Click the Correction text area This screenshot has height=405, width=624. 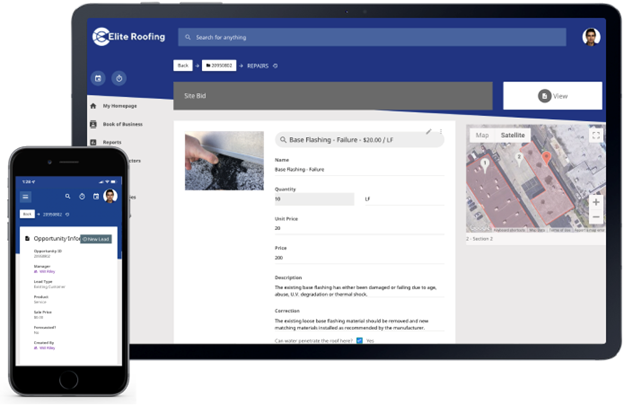(359, 324)
